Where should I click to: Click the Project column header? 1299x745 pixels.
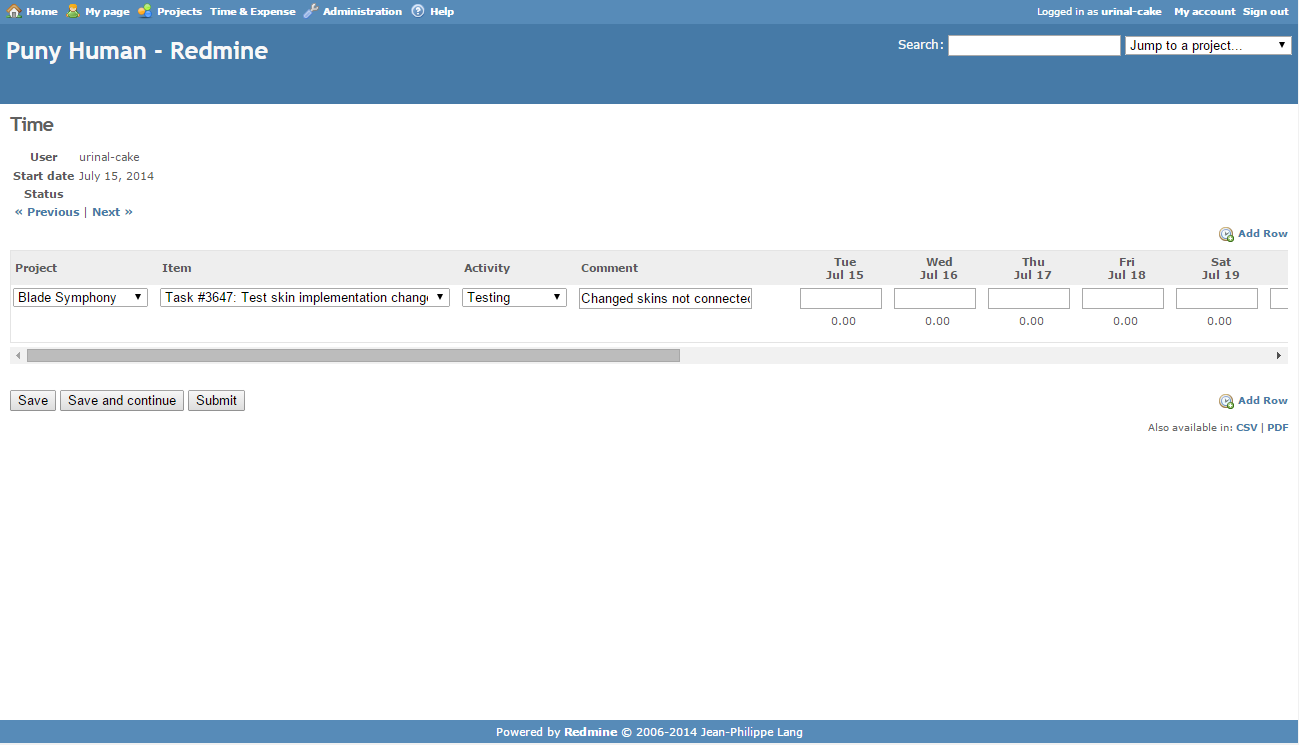click(36, 268)
